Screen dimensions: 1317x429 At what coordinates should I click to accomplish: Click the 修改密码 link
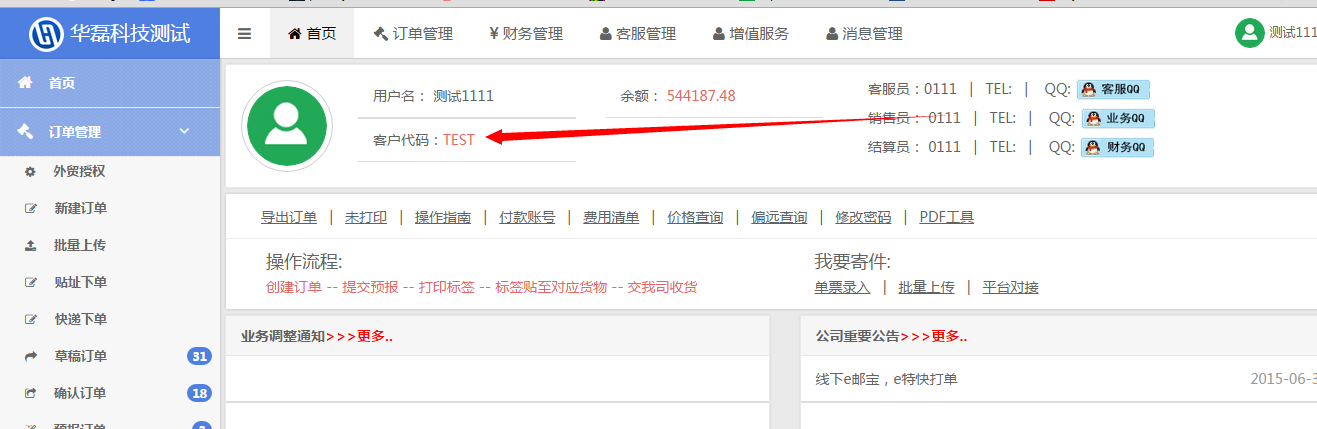(863, 217)
